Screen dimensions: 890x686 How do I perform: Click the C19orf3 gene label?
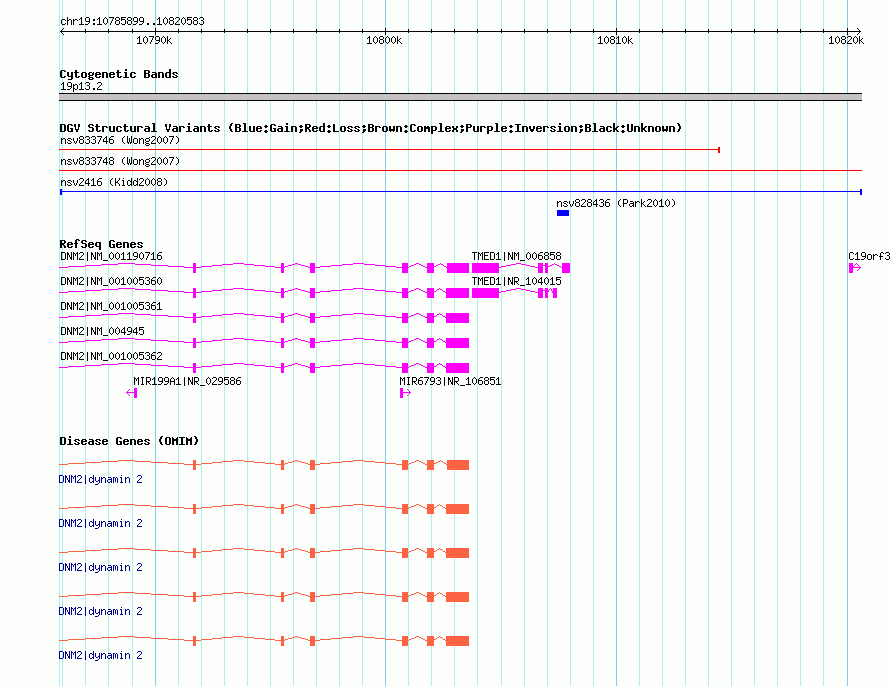pyautogui.click(x=869, y=256)
